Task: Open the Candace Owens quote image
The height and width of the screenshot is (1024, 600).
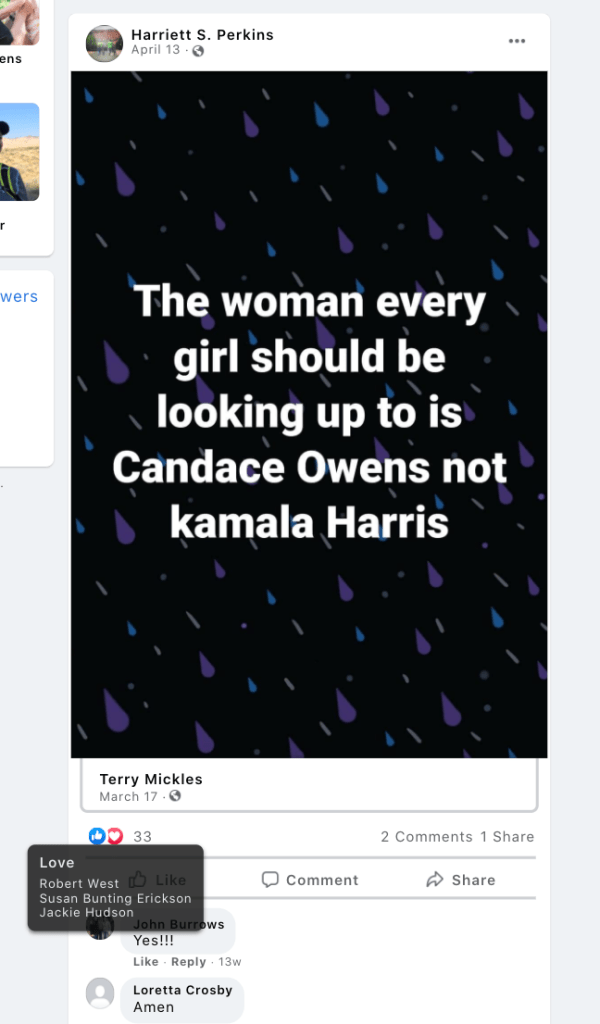Action: pos(309,414)
